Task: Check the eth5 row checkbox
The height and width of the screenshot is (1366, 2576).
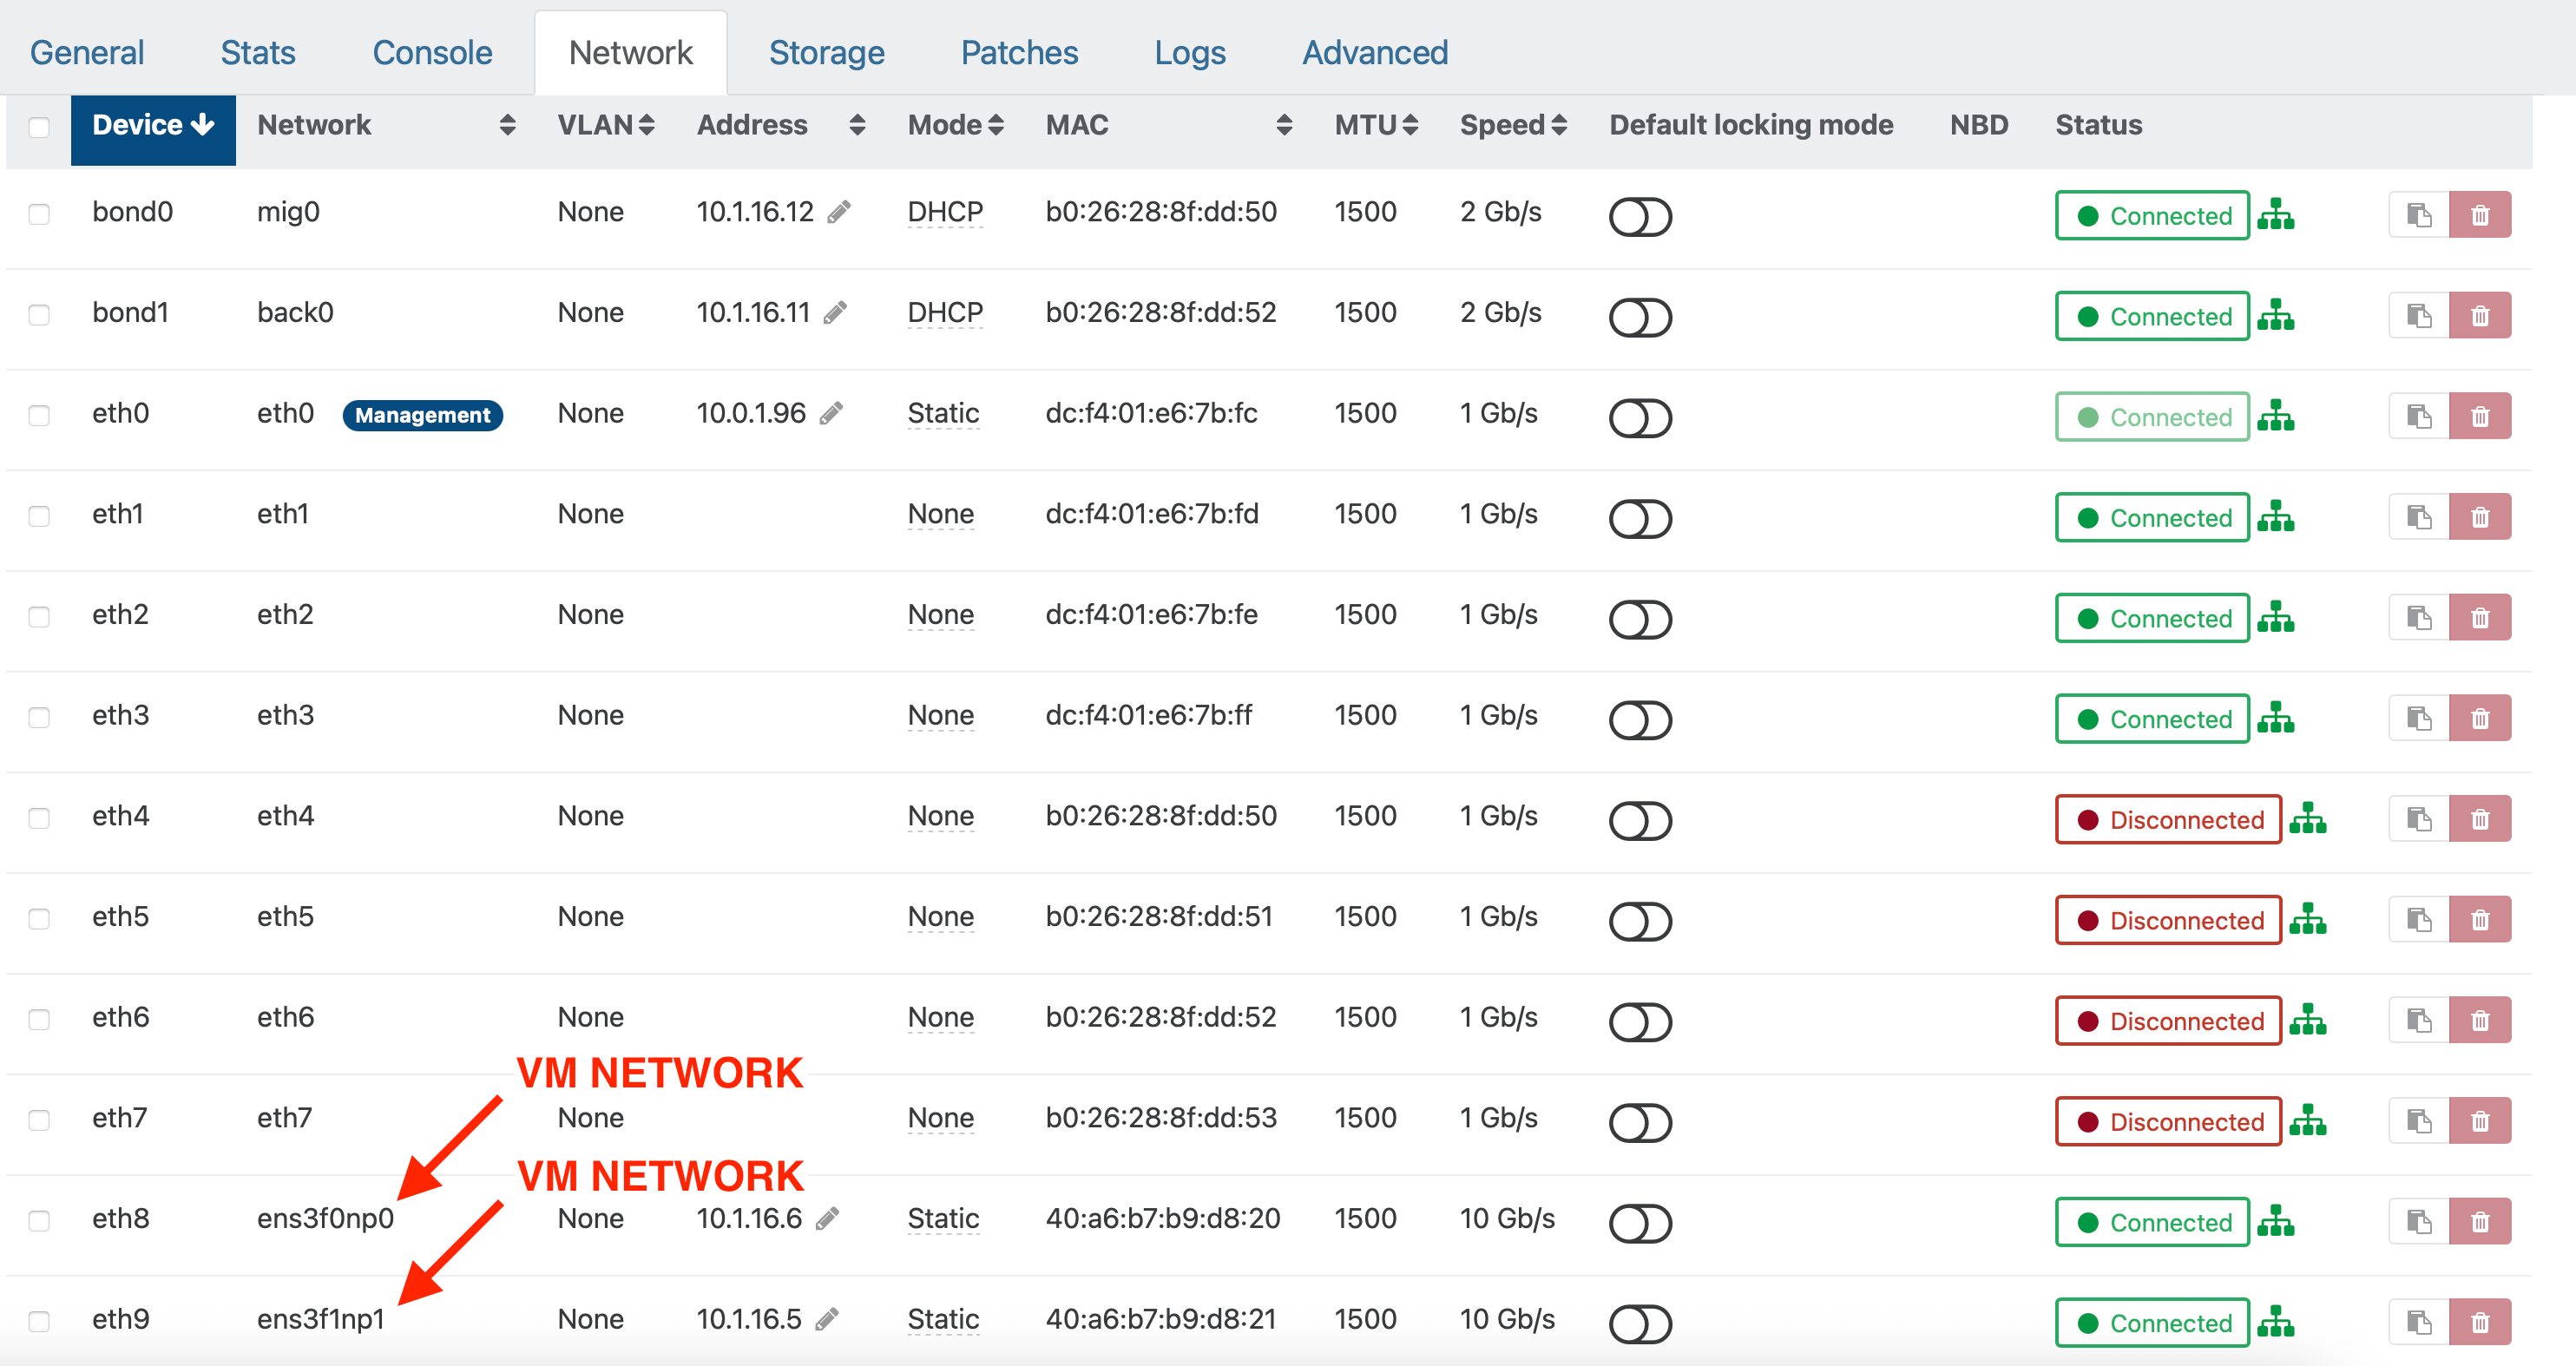Action: coord(39,919)
